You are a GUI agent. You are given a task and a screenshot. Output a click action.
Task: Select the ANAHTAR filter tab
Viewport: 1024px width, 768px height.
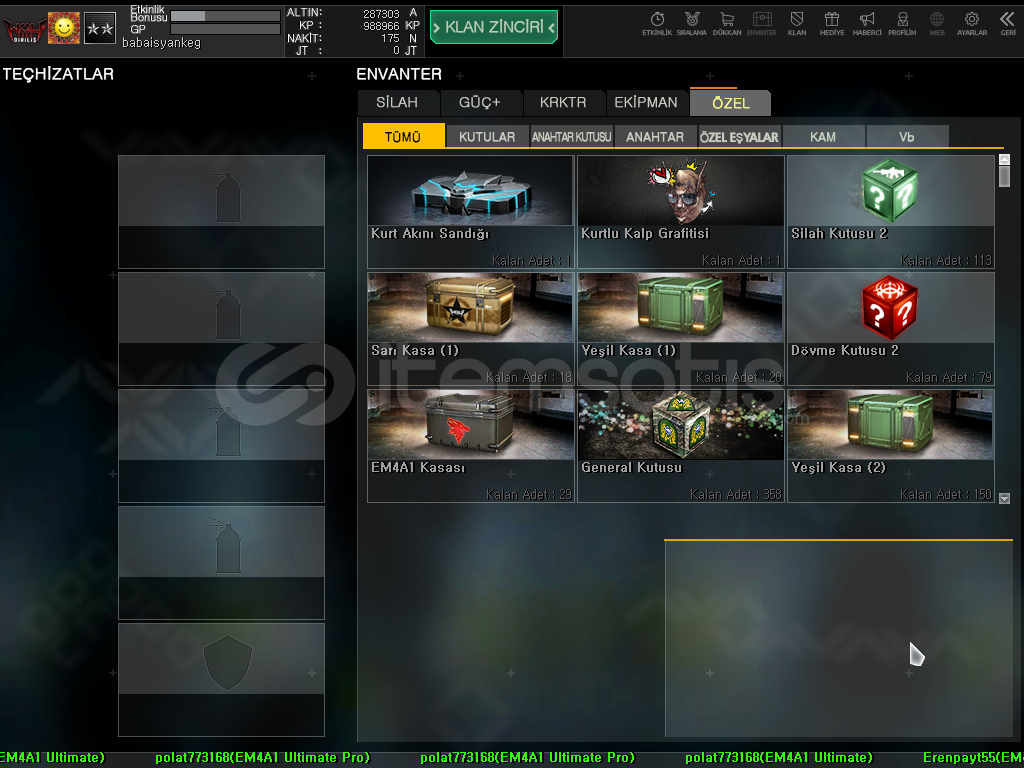click(x=655, y=136)
